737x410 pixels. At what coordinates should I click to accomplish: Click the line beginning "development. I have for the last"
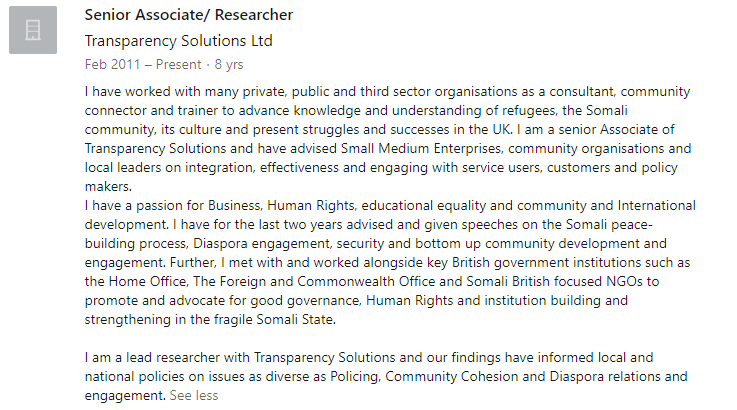[368, 224]
